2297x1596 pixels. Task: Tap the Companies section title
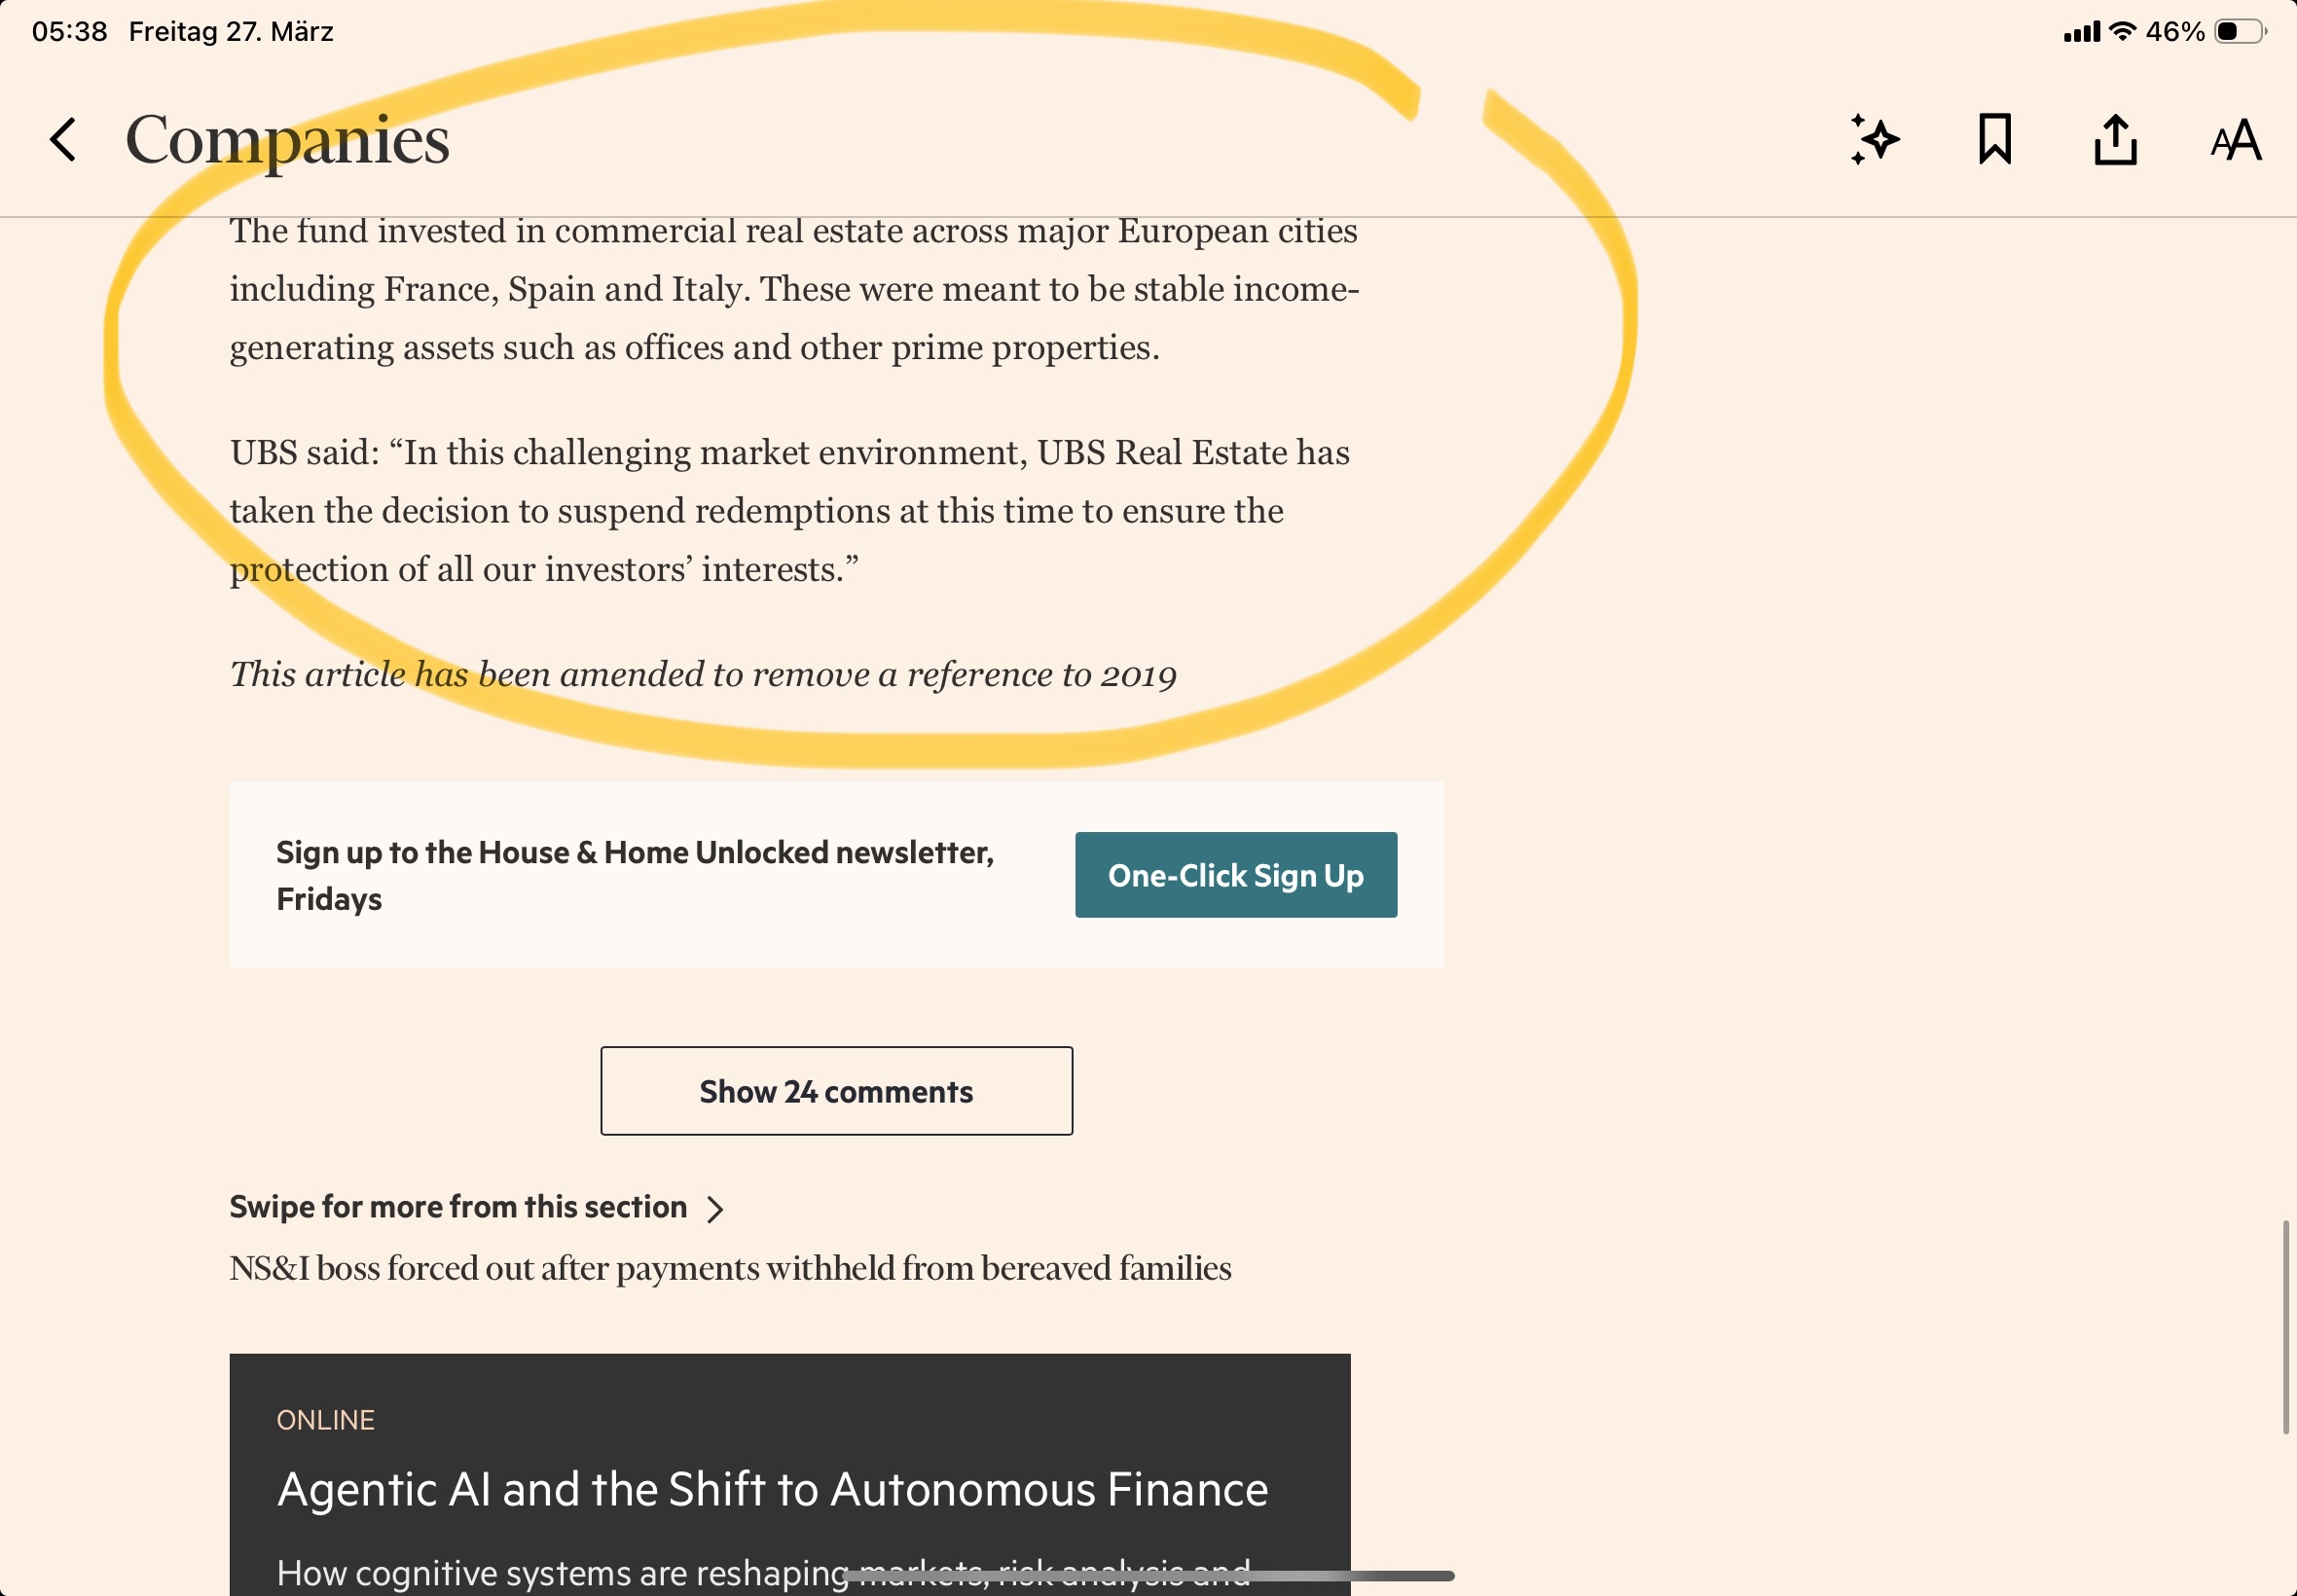(287, 140)
